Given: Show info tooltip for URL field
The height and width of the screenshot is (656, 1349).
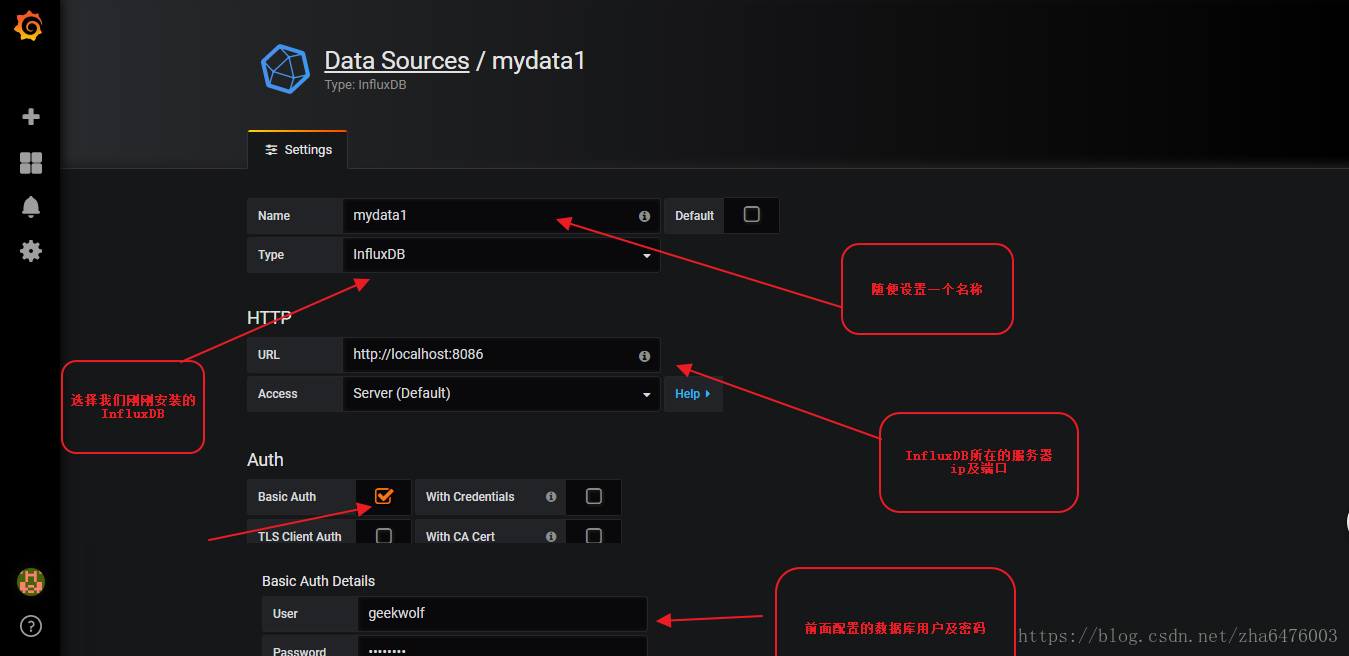Looking at the screenshot, I should pos(644,356).
